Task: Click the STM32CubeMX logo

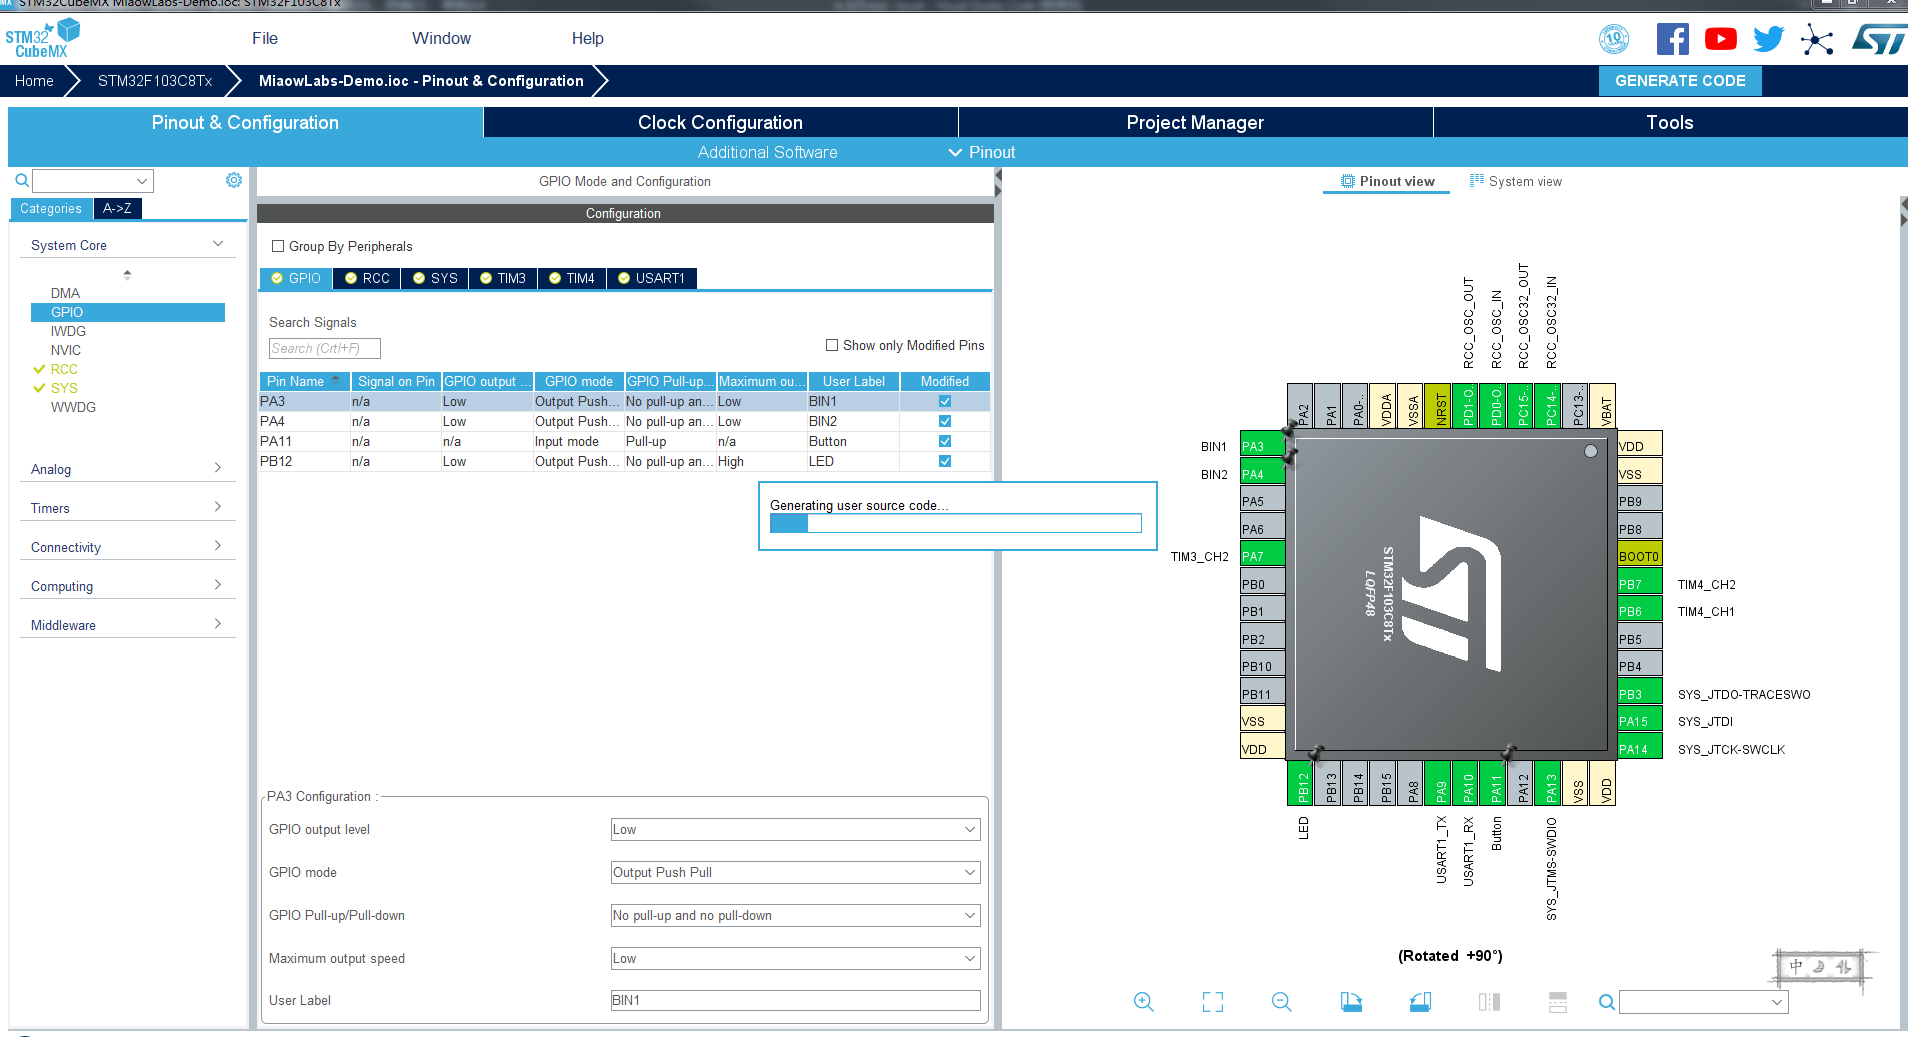Action: click(42, 39)
